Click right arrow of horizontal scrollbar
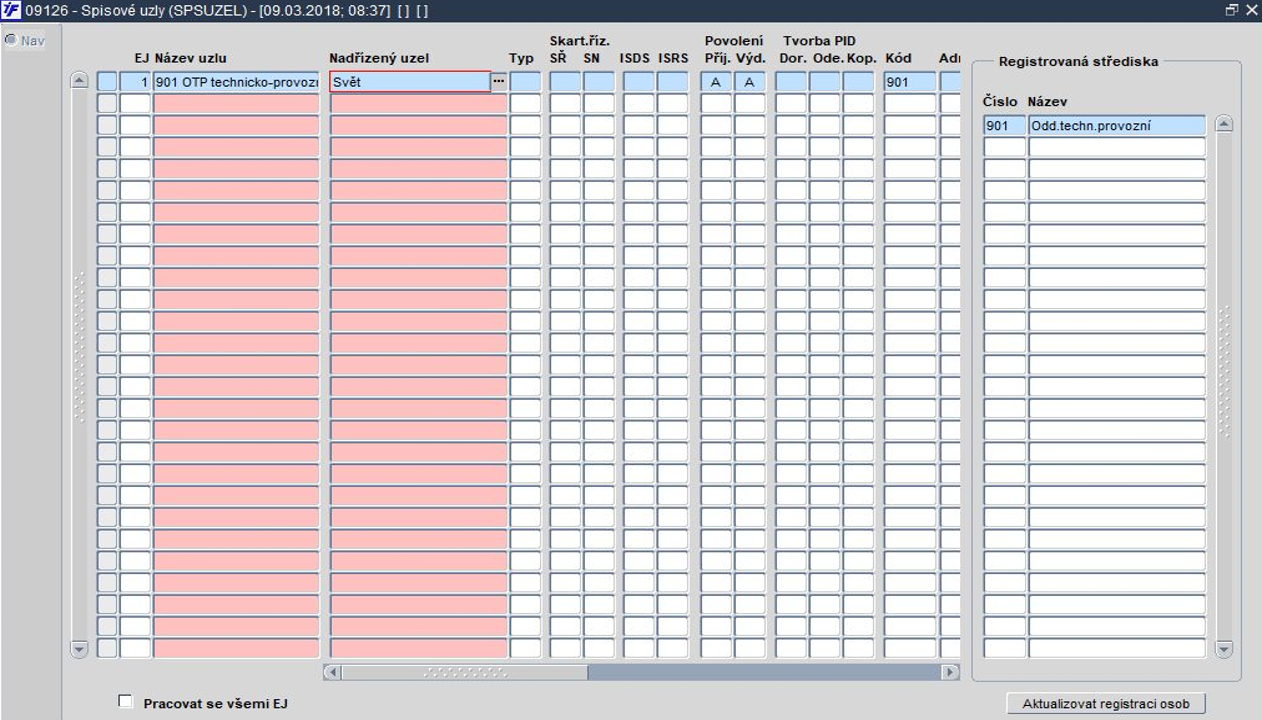 (x=951, y=672)
